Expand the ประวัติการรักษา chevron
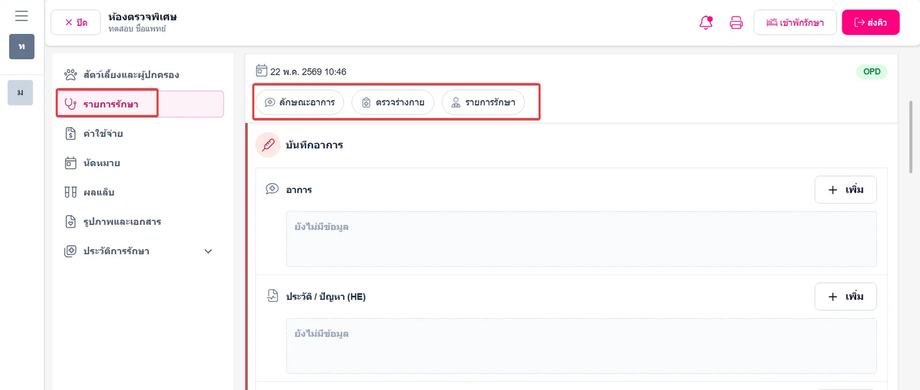 (x=208, y=251)
